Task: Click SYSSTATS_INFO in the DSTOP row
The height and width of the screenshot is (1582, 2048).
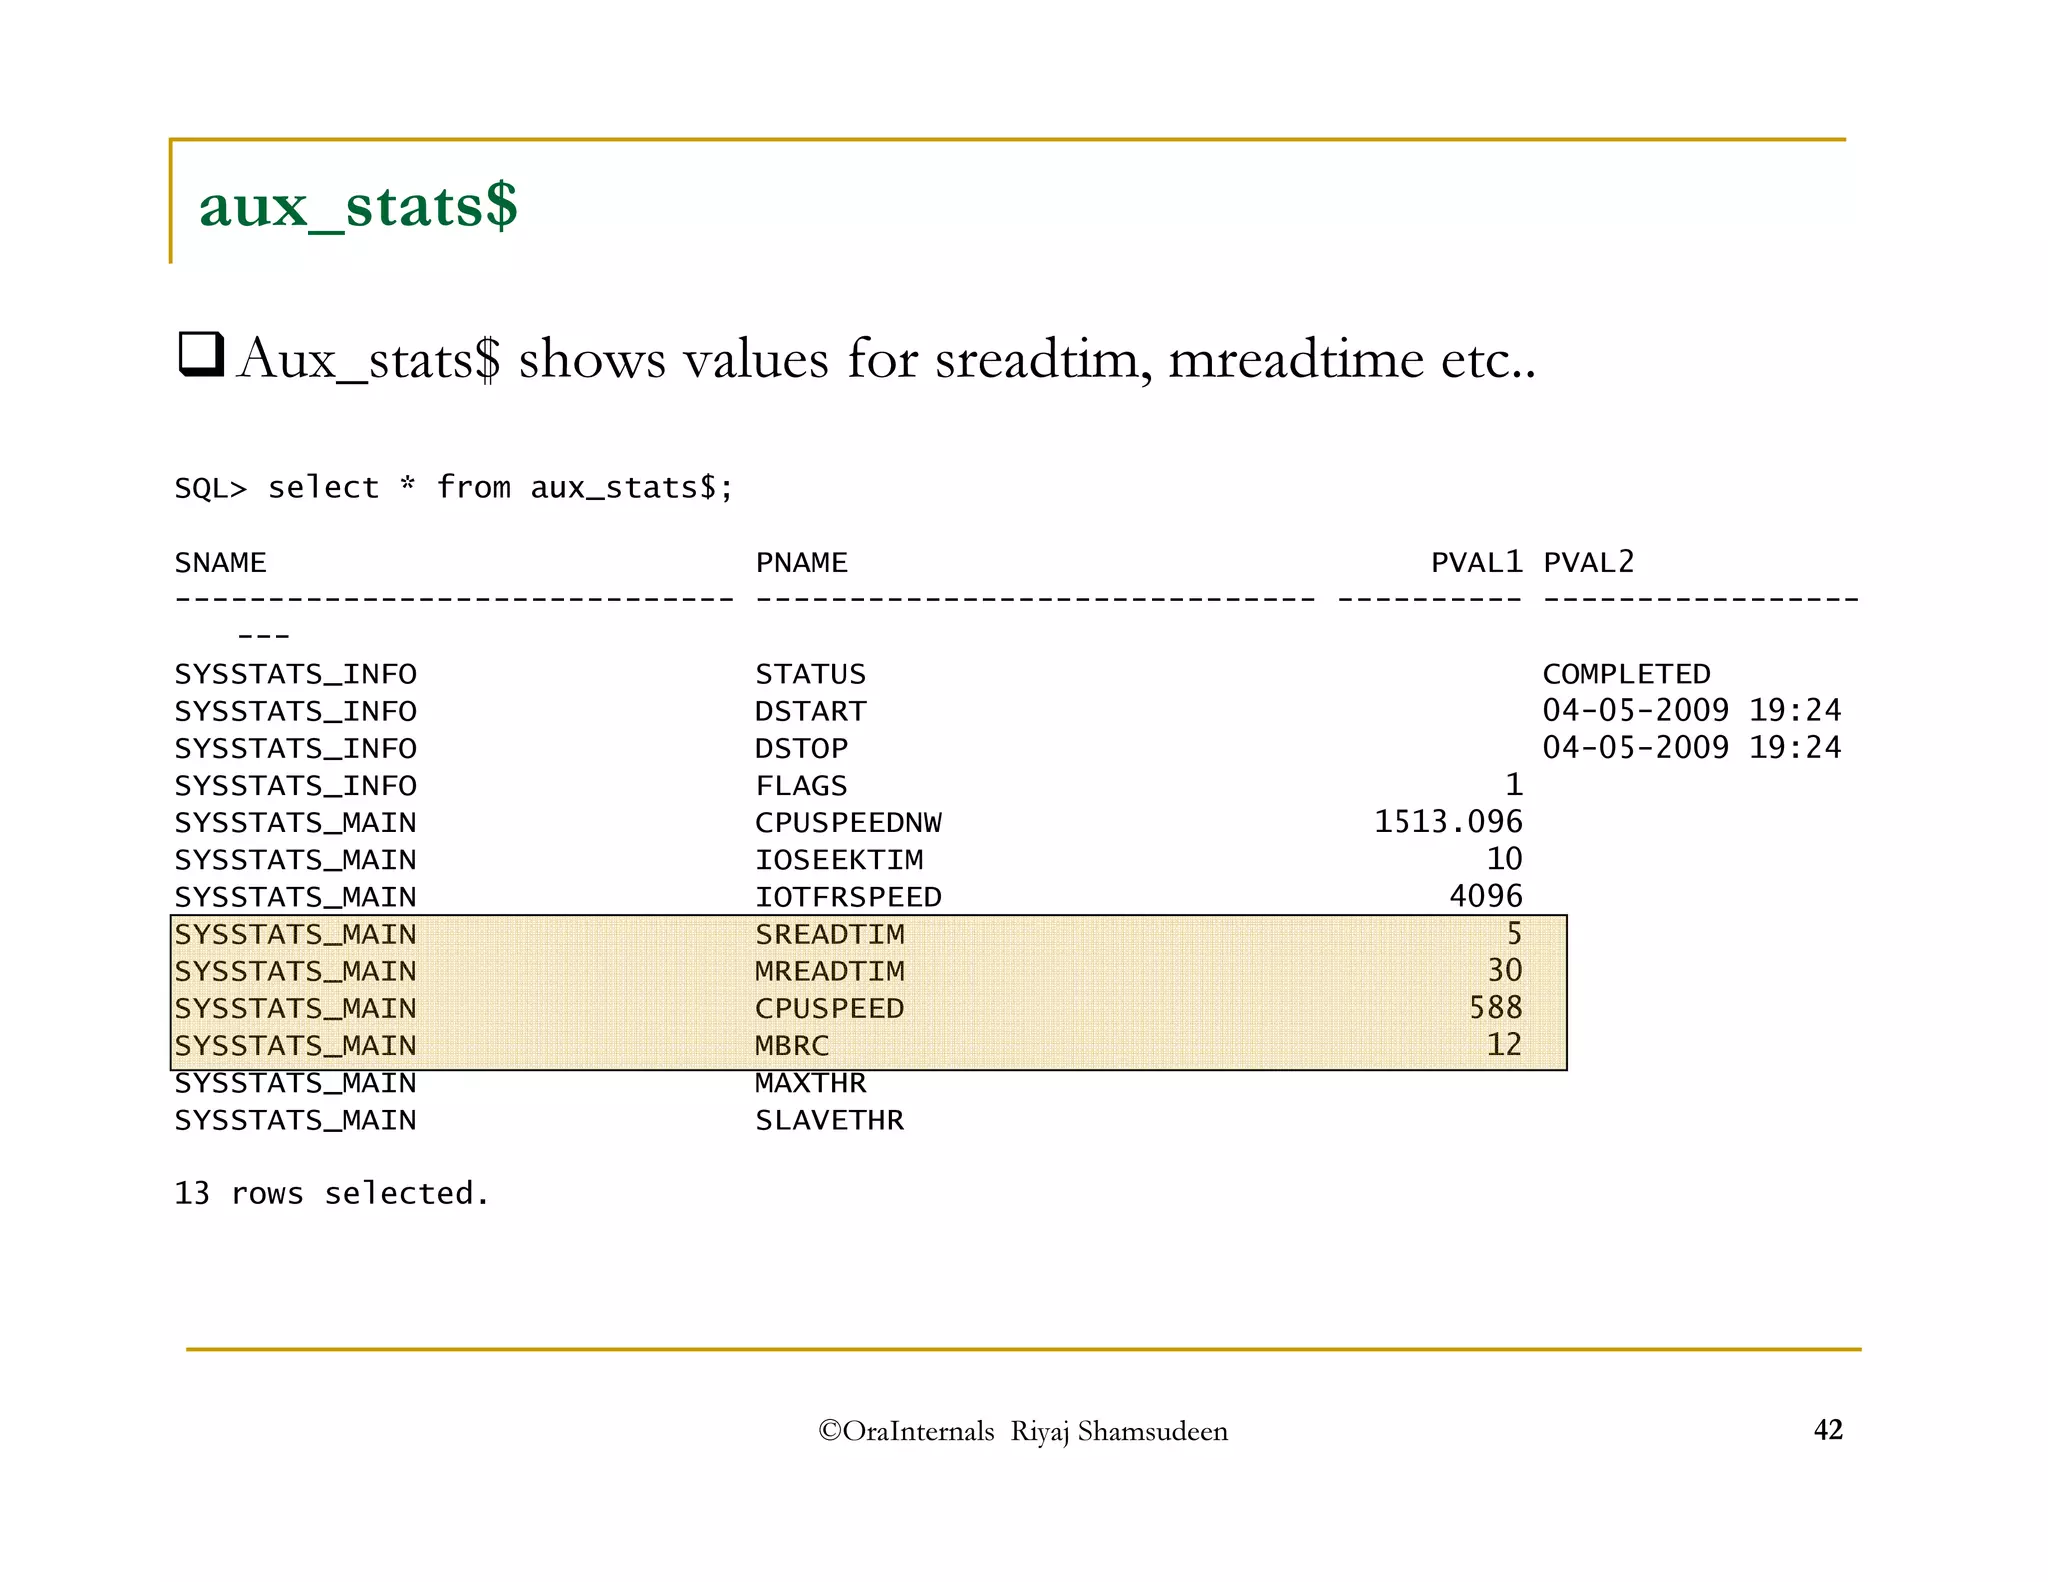Action: [x=295, y=749]
